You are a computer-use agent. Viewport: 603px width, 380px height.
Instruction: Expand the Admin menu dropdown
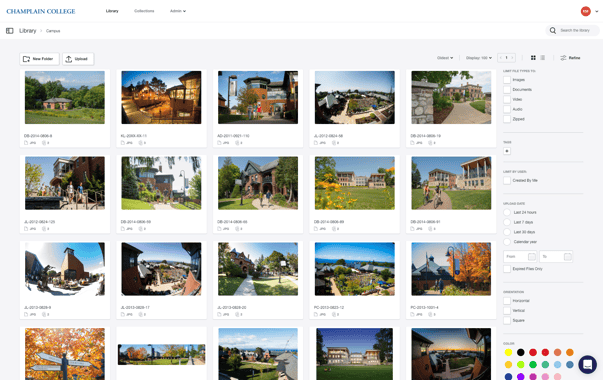pos(178,11)
